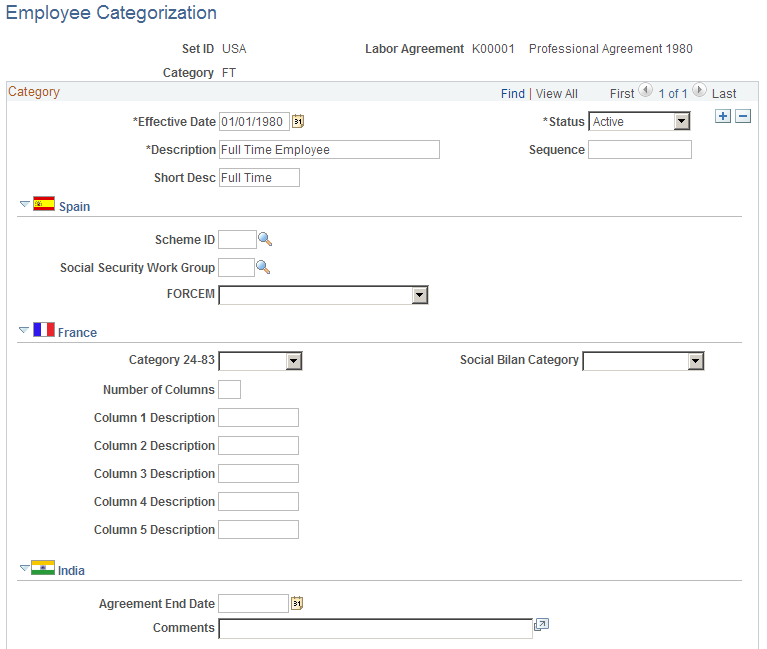The height and width of the screenshot is (649, 767).
Task: Click in the Scheme ID field
Action: tap(237, 240)
